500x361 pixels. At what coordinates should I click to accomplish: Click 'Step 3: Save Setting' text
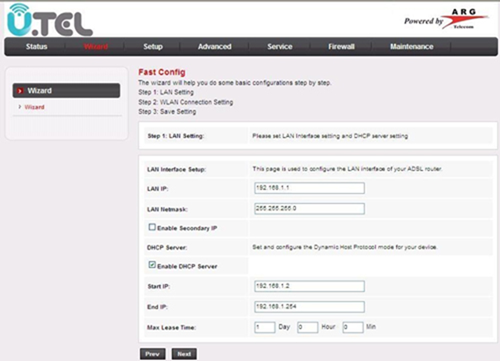167,112
